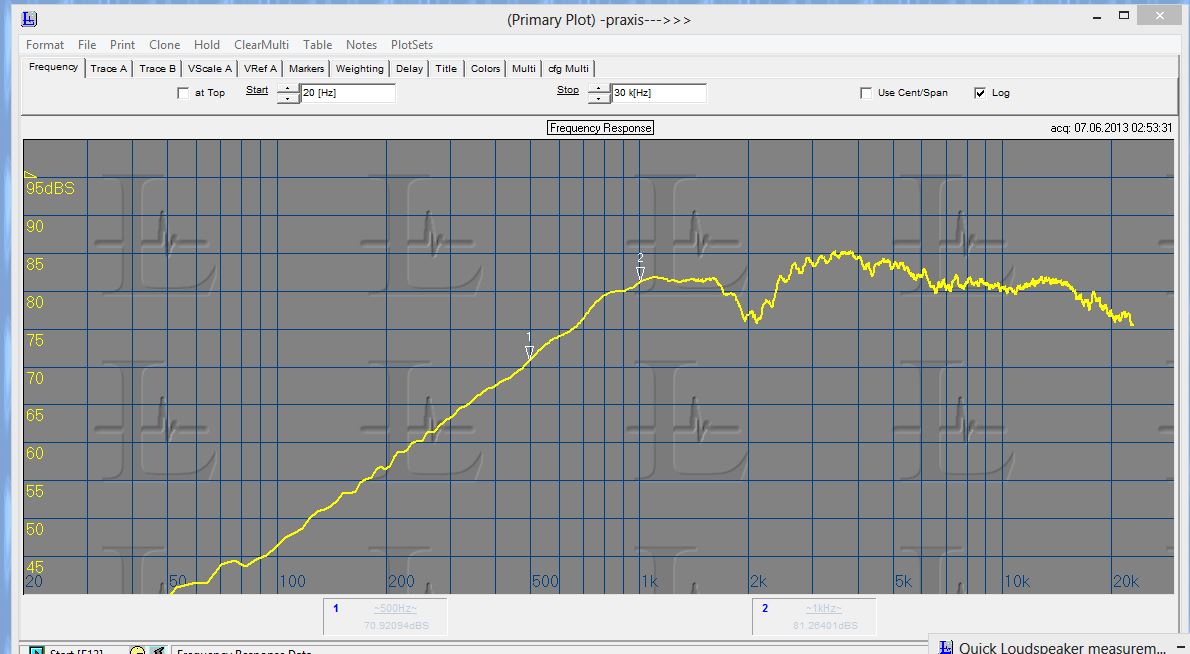This screenshot has height=654, width=1190.
Task: Open the Print menu
Action: tap(122, 45)
